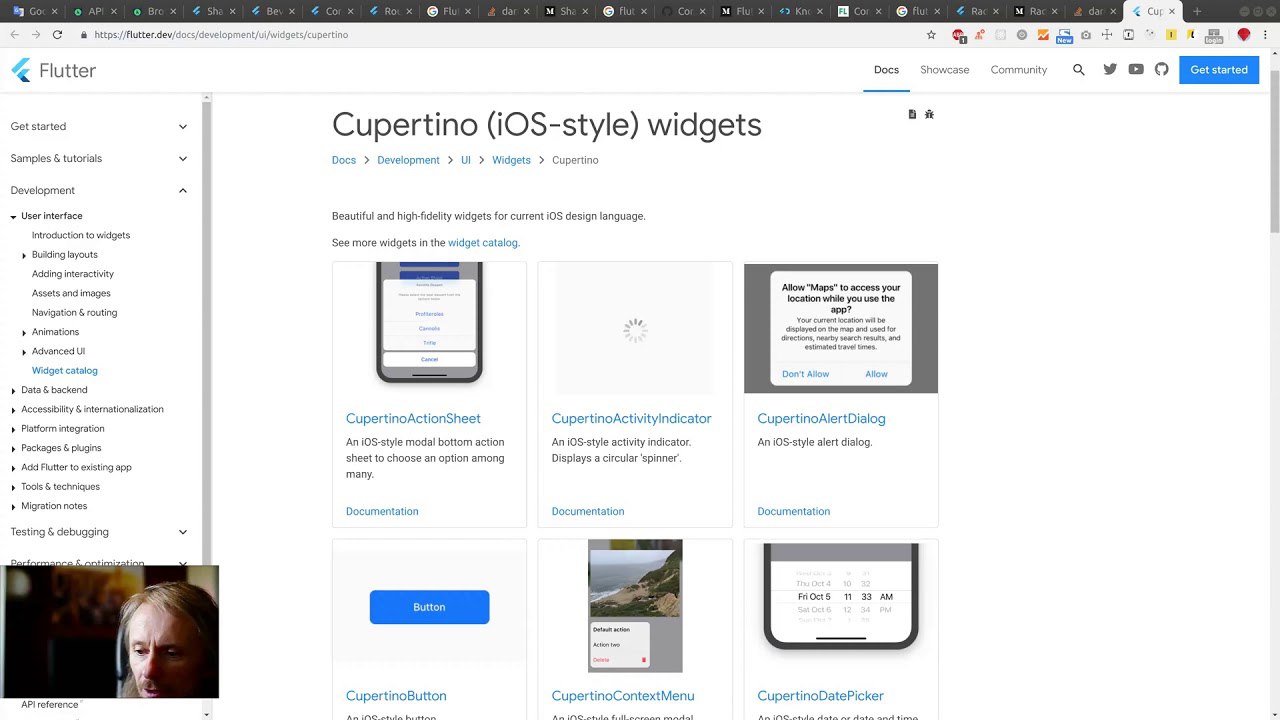Screen dimensions: 1280x720
Task: Open the widget catalog link in text
Action: tap(482, 243)
